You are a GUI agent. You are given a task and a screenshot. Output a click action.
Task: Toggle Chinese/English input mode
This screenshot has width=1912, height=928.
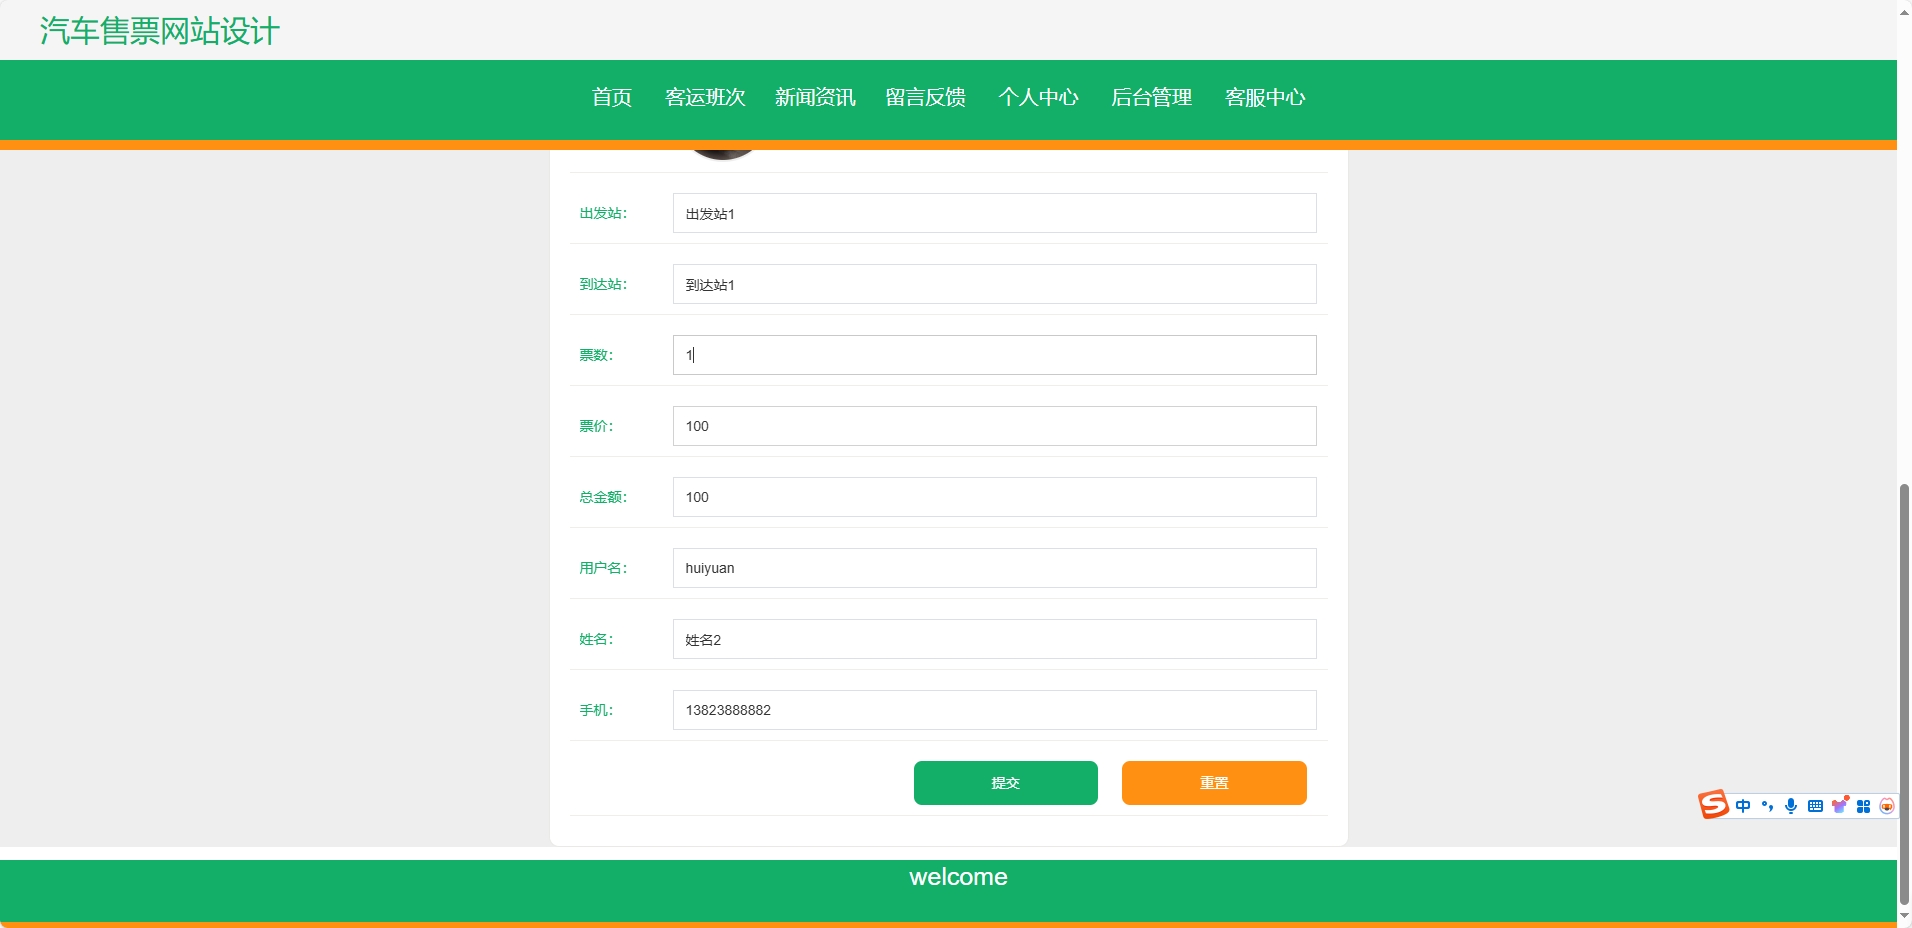(1743, 805)
